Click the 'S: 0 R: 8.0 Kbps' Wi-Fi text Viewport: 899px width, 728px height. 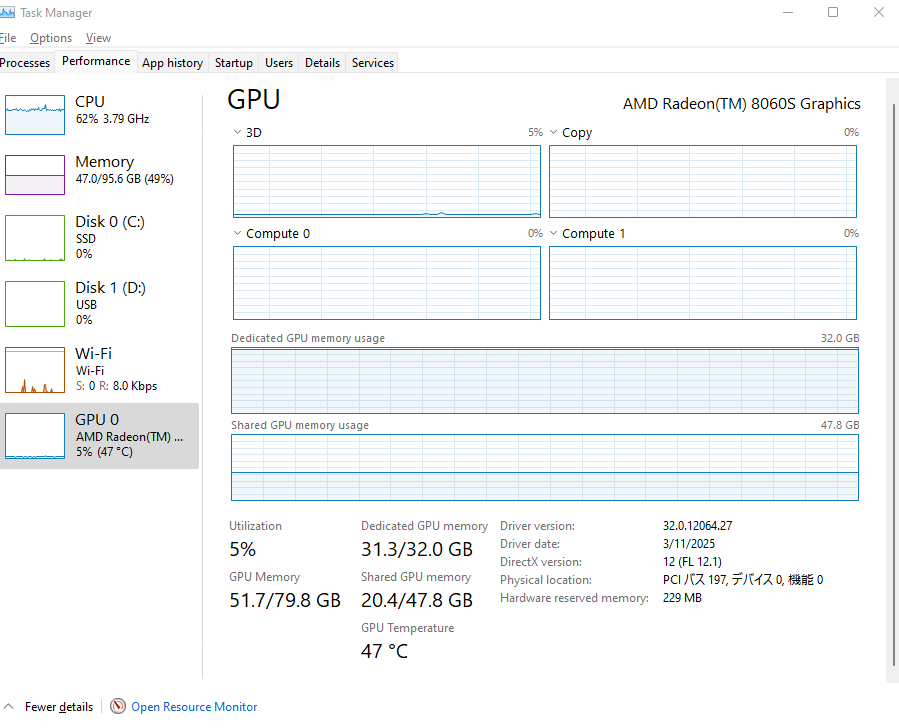[116, 386]
